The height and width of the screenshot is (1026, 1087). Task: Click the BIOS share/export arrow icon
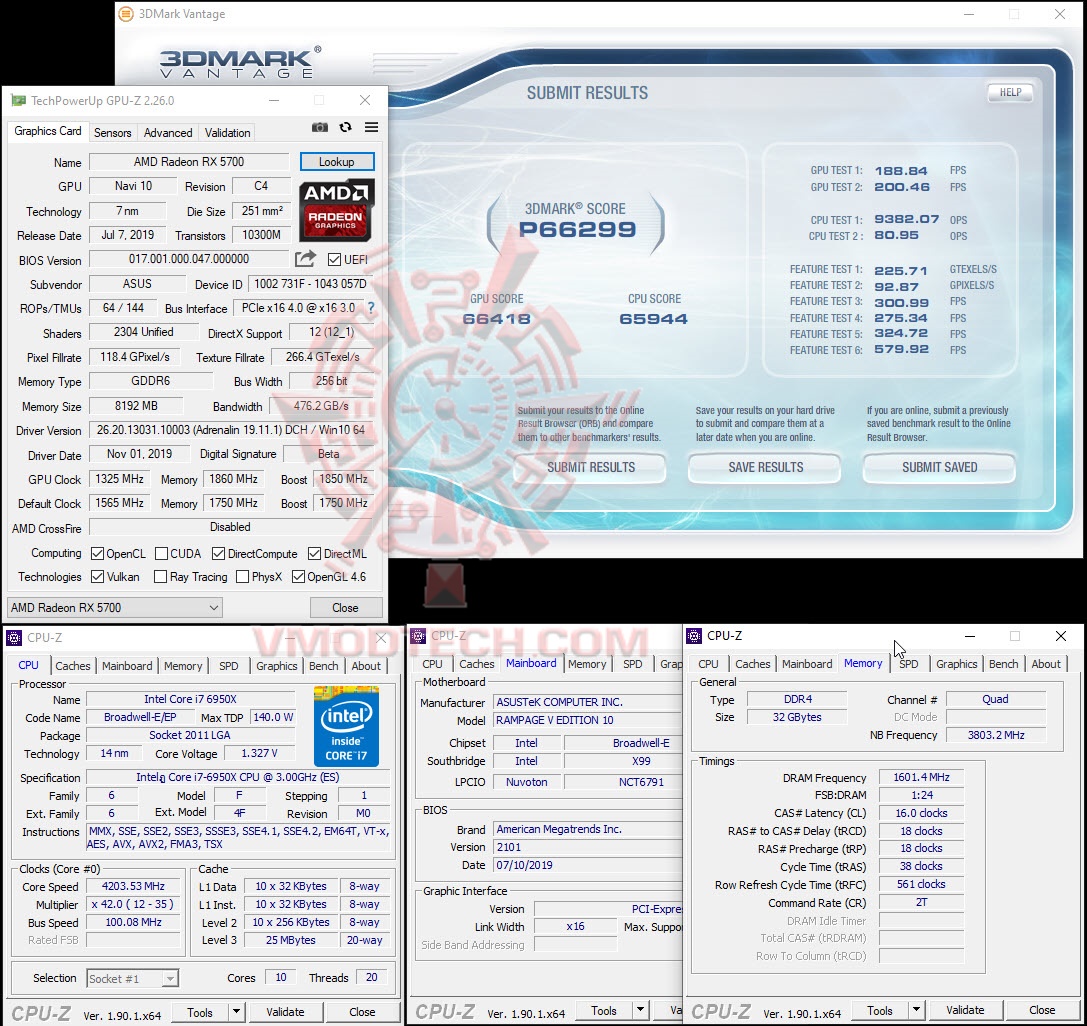click(x=305, y=259)
